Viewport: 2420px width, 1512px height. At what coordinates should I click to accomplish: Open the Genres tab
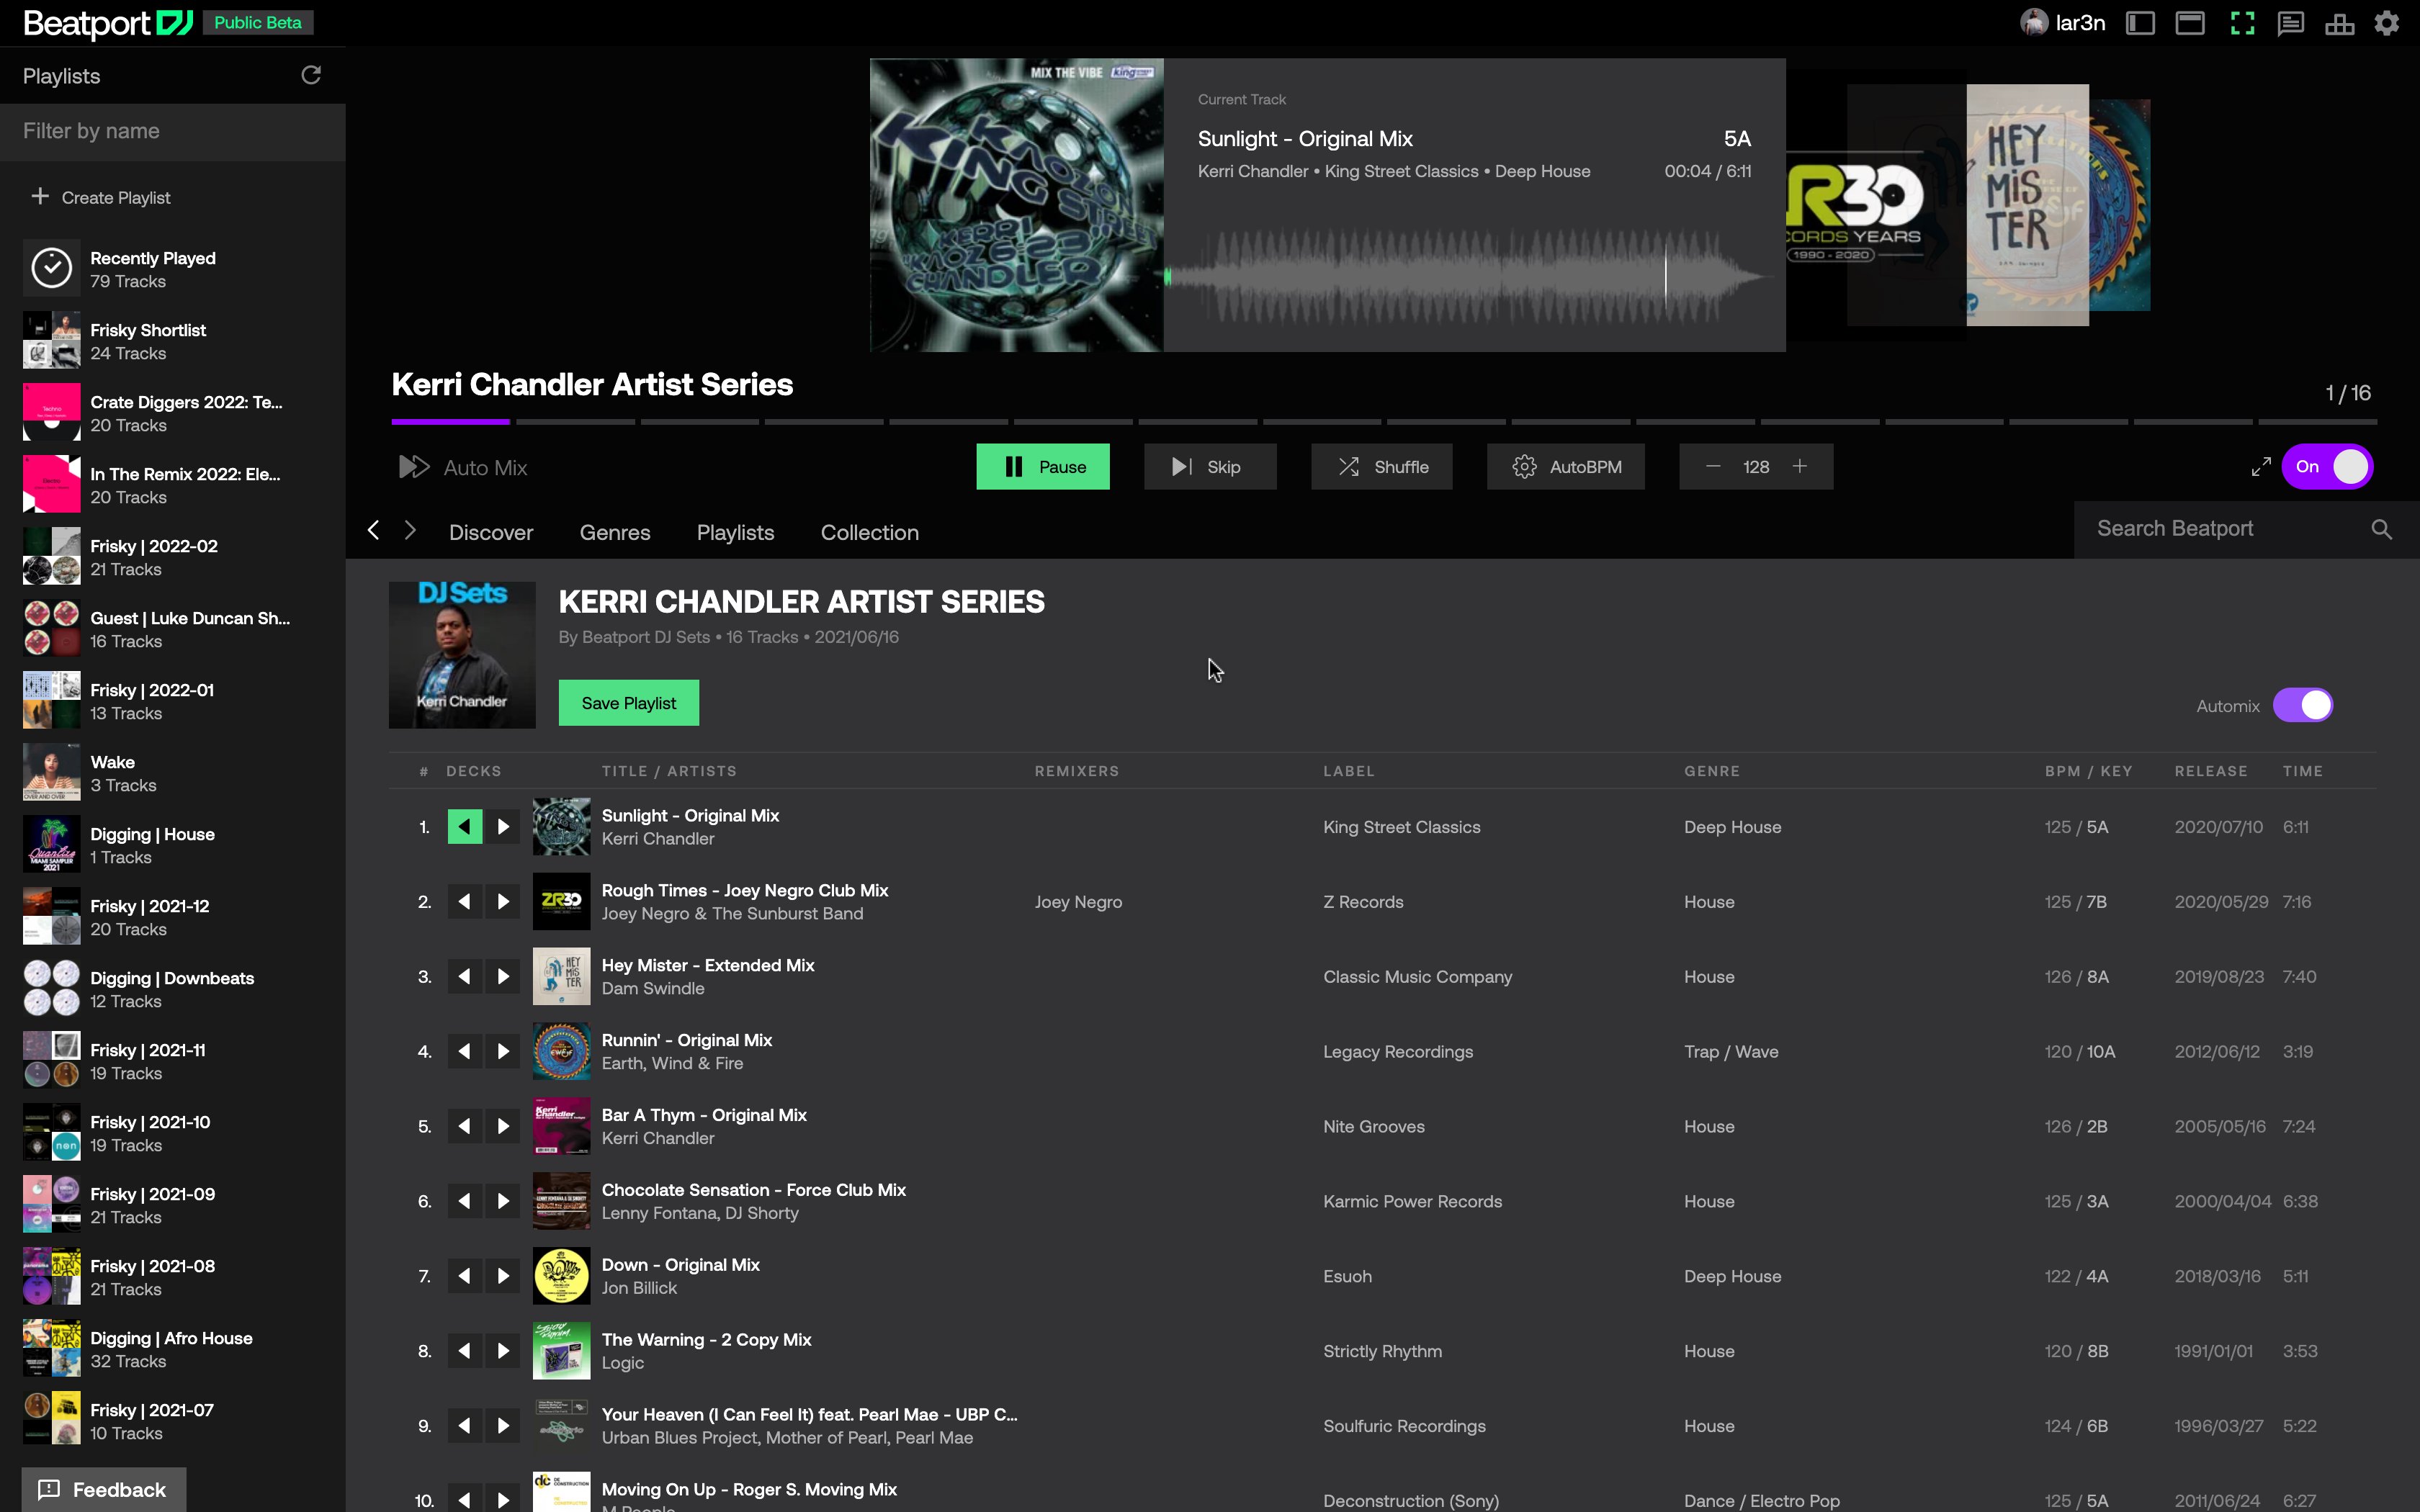pyautogui.click(x=615, y=532)
